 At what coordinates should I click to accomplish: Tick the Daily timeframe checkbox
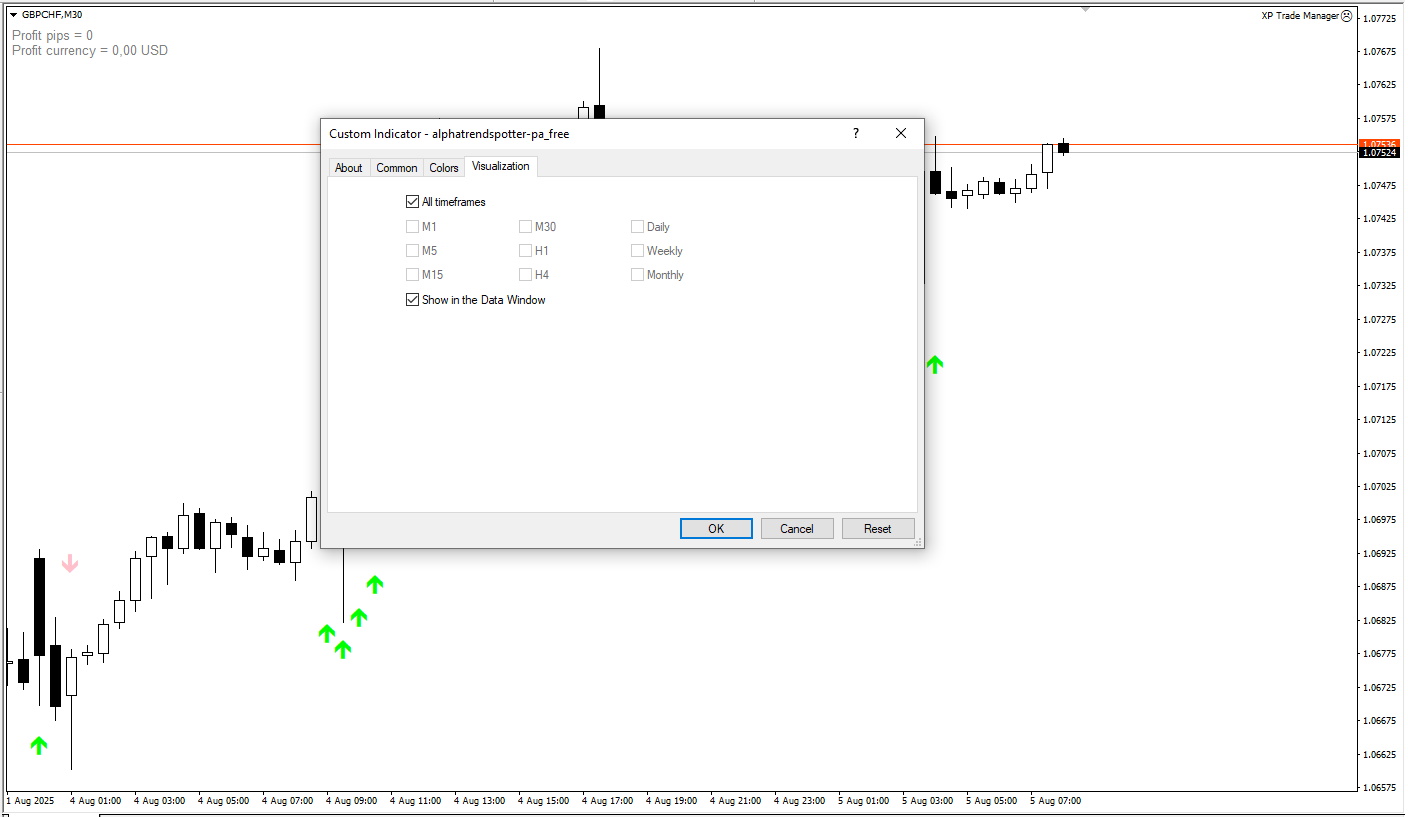(x=637, y=227)
